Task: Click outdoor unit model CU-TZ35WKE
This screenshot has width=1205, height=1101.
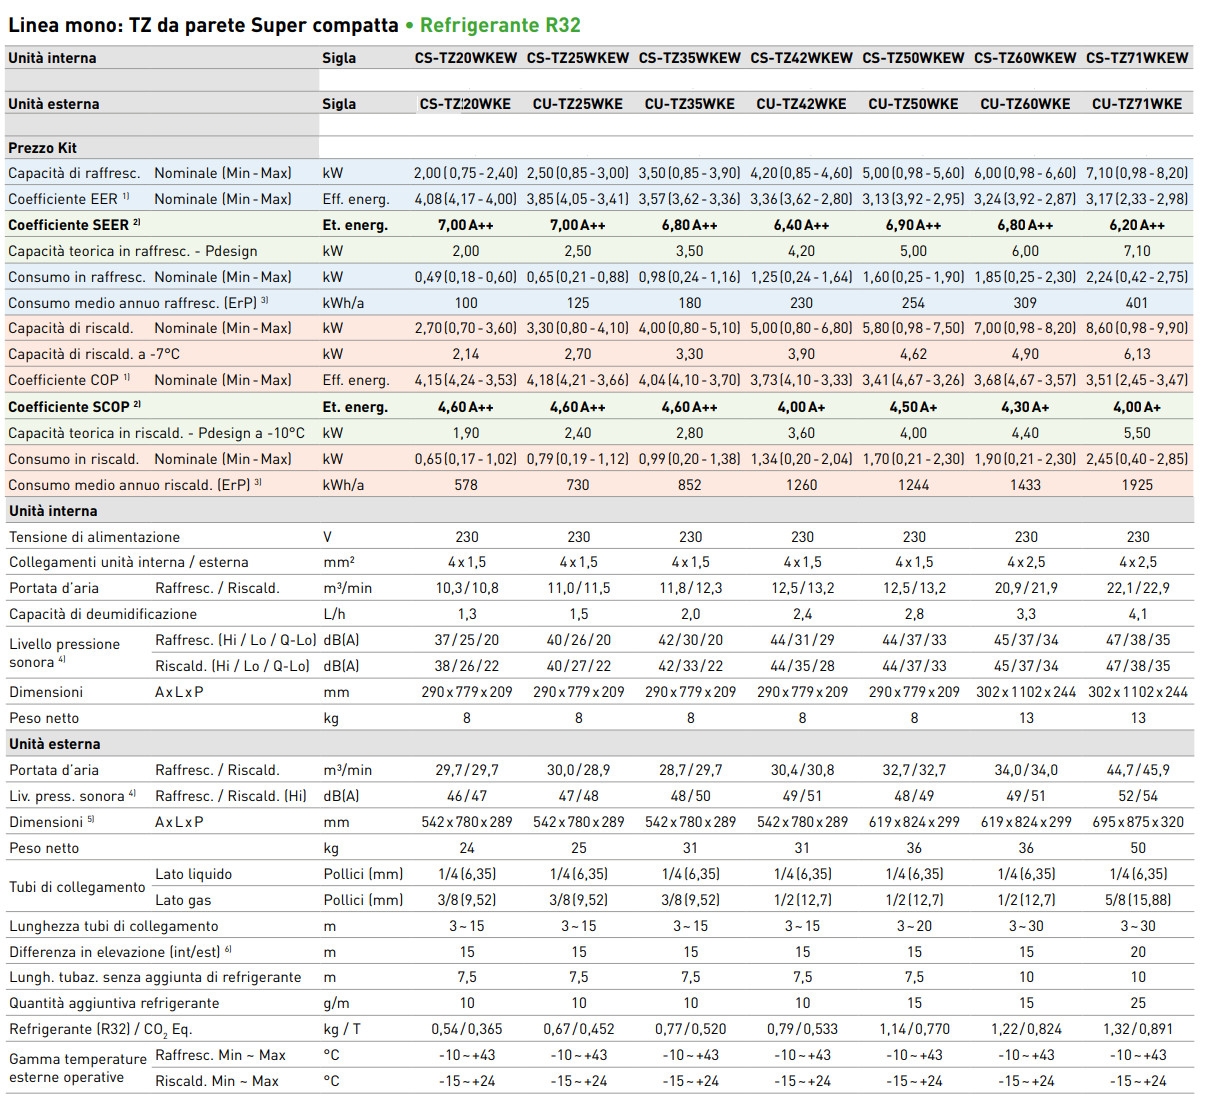Action: 690,104
